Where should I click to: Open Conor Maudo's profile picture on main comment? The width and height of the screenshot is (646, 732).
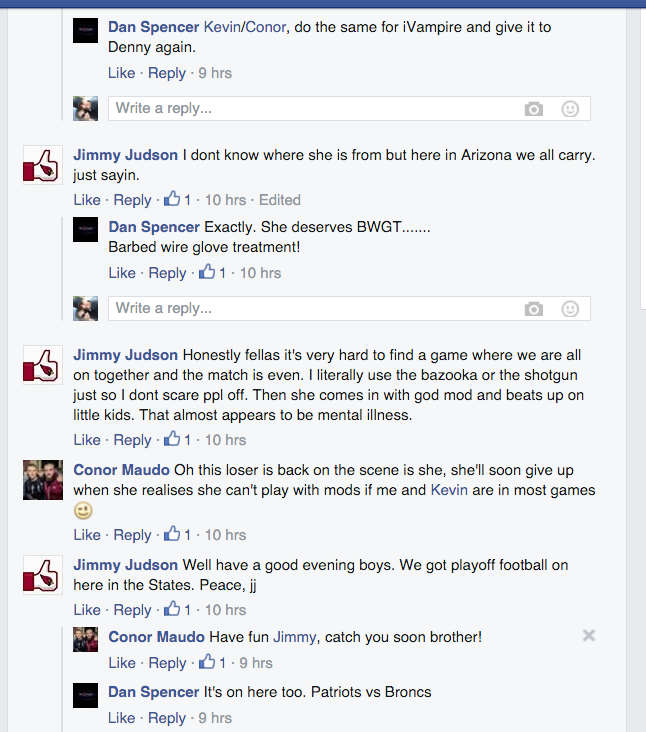tap(43, 480)
